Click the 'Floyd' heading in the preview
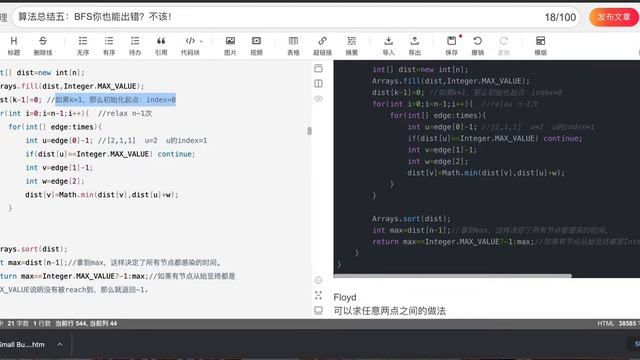Image resolution: width=640 pixels, height=360 pixels. pos(345,297)
